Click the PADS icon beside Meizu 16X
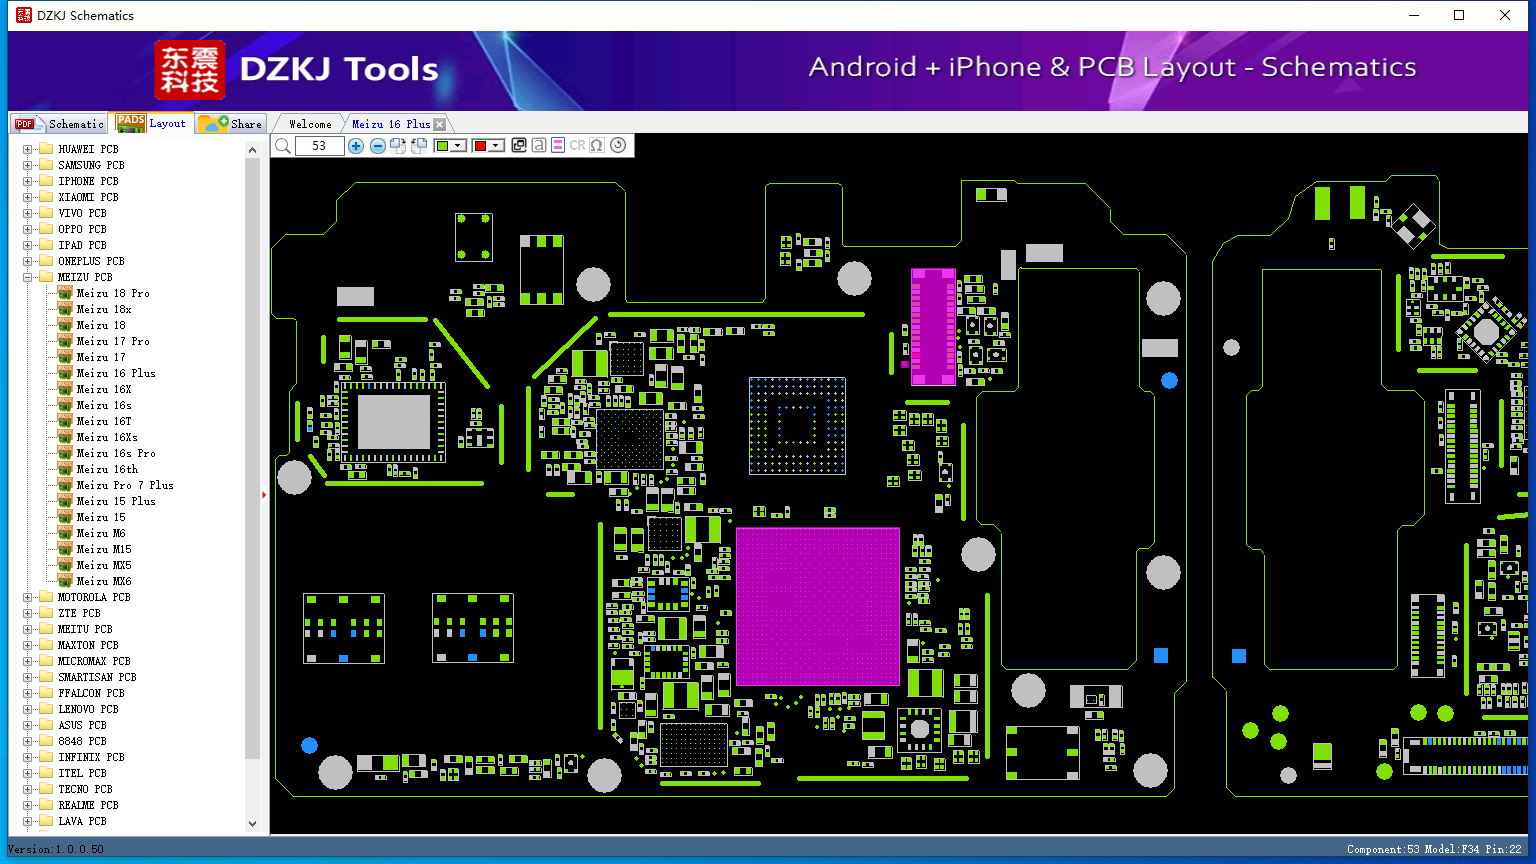The image size is (1536, 864). point(65,389)
